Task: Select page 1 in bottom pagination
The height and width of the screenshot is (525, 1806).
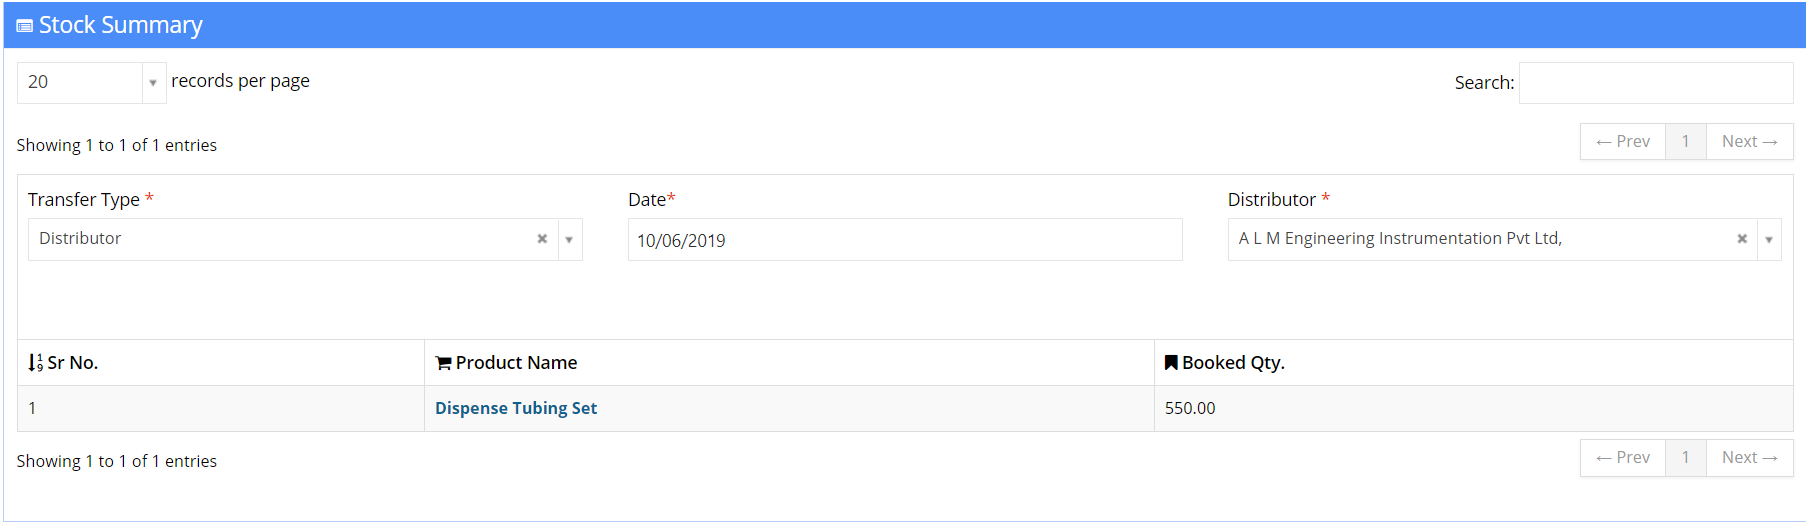Action: [1686, 458]
